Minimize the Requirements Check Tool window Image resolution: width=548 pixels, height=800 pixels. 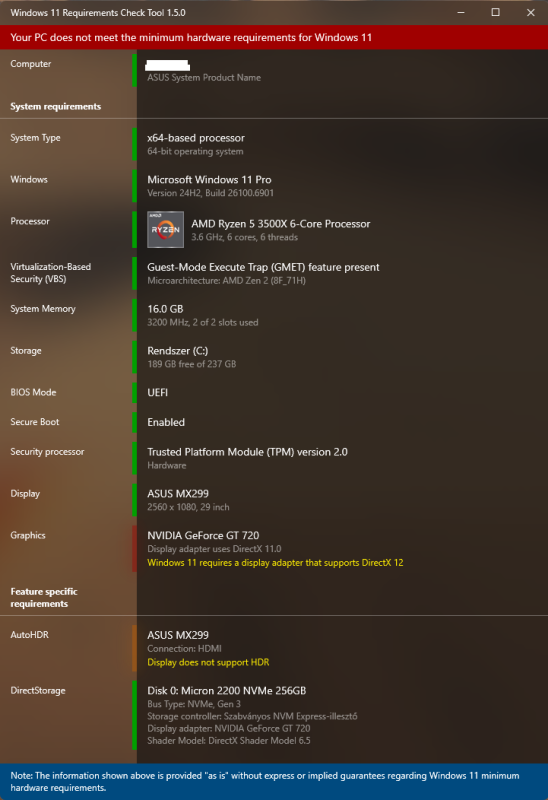(x=461, y=12)
